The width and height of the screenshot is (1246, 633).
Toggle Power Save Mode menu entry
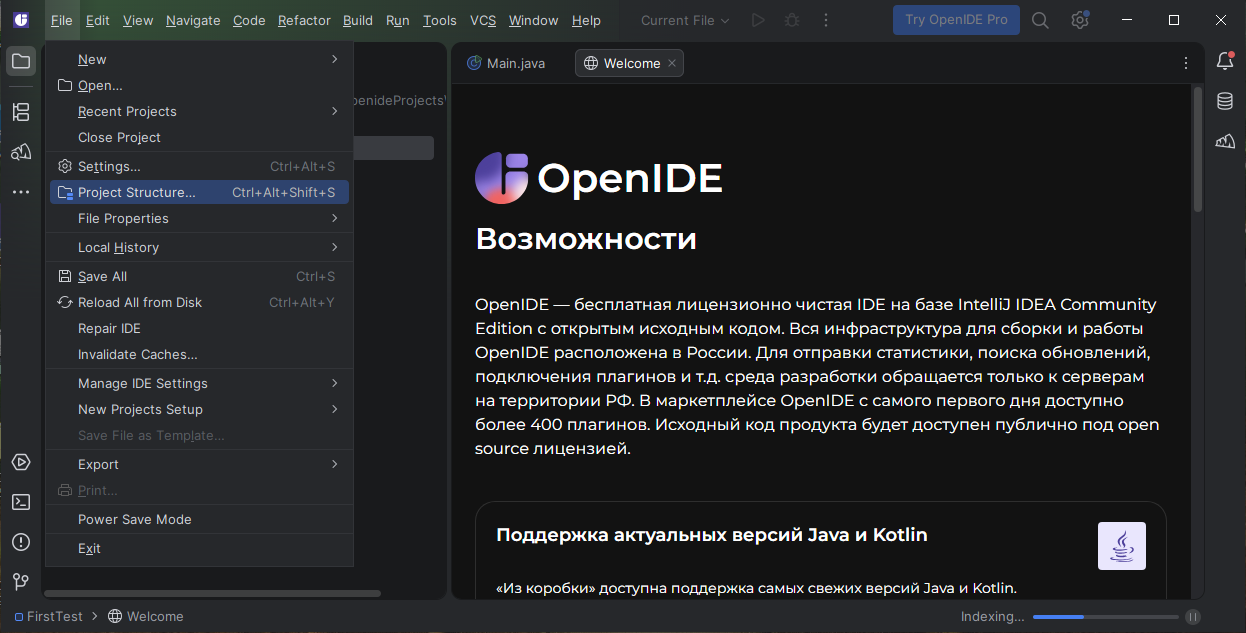click(x=199, y=519)
